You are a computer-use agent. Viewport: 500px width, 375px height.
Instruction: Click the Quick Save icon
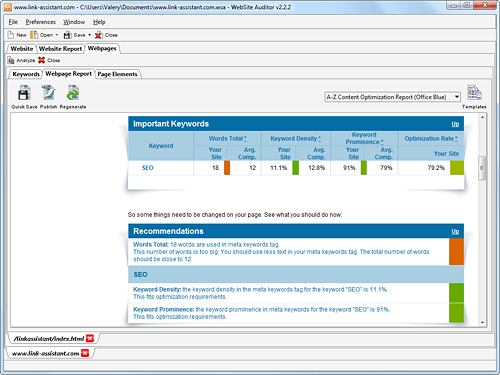(x=24, y=93)
